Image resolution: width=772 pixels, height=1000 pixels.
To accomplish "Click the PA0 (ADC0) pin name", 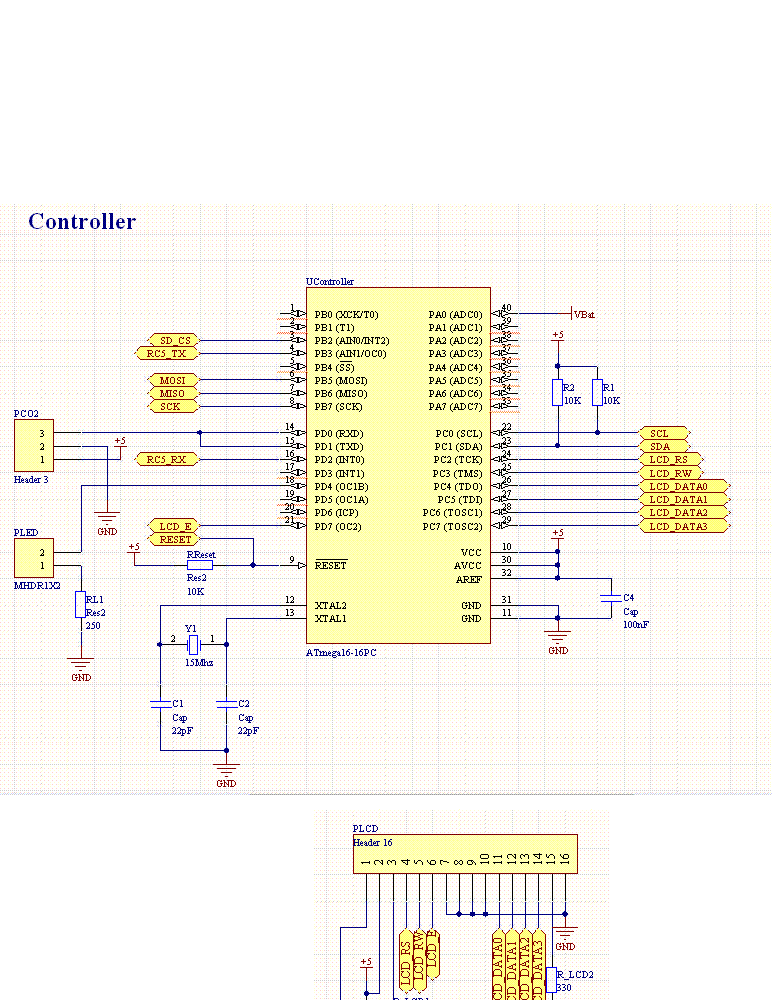I will pyautogui.click(x=456, y=314).
